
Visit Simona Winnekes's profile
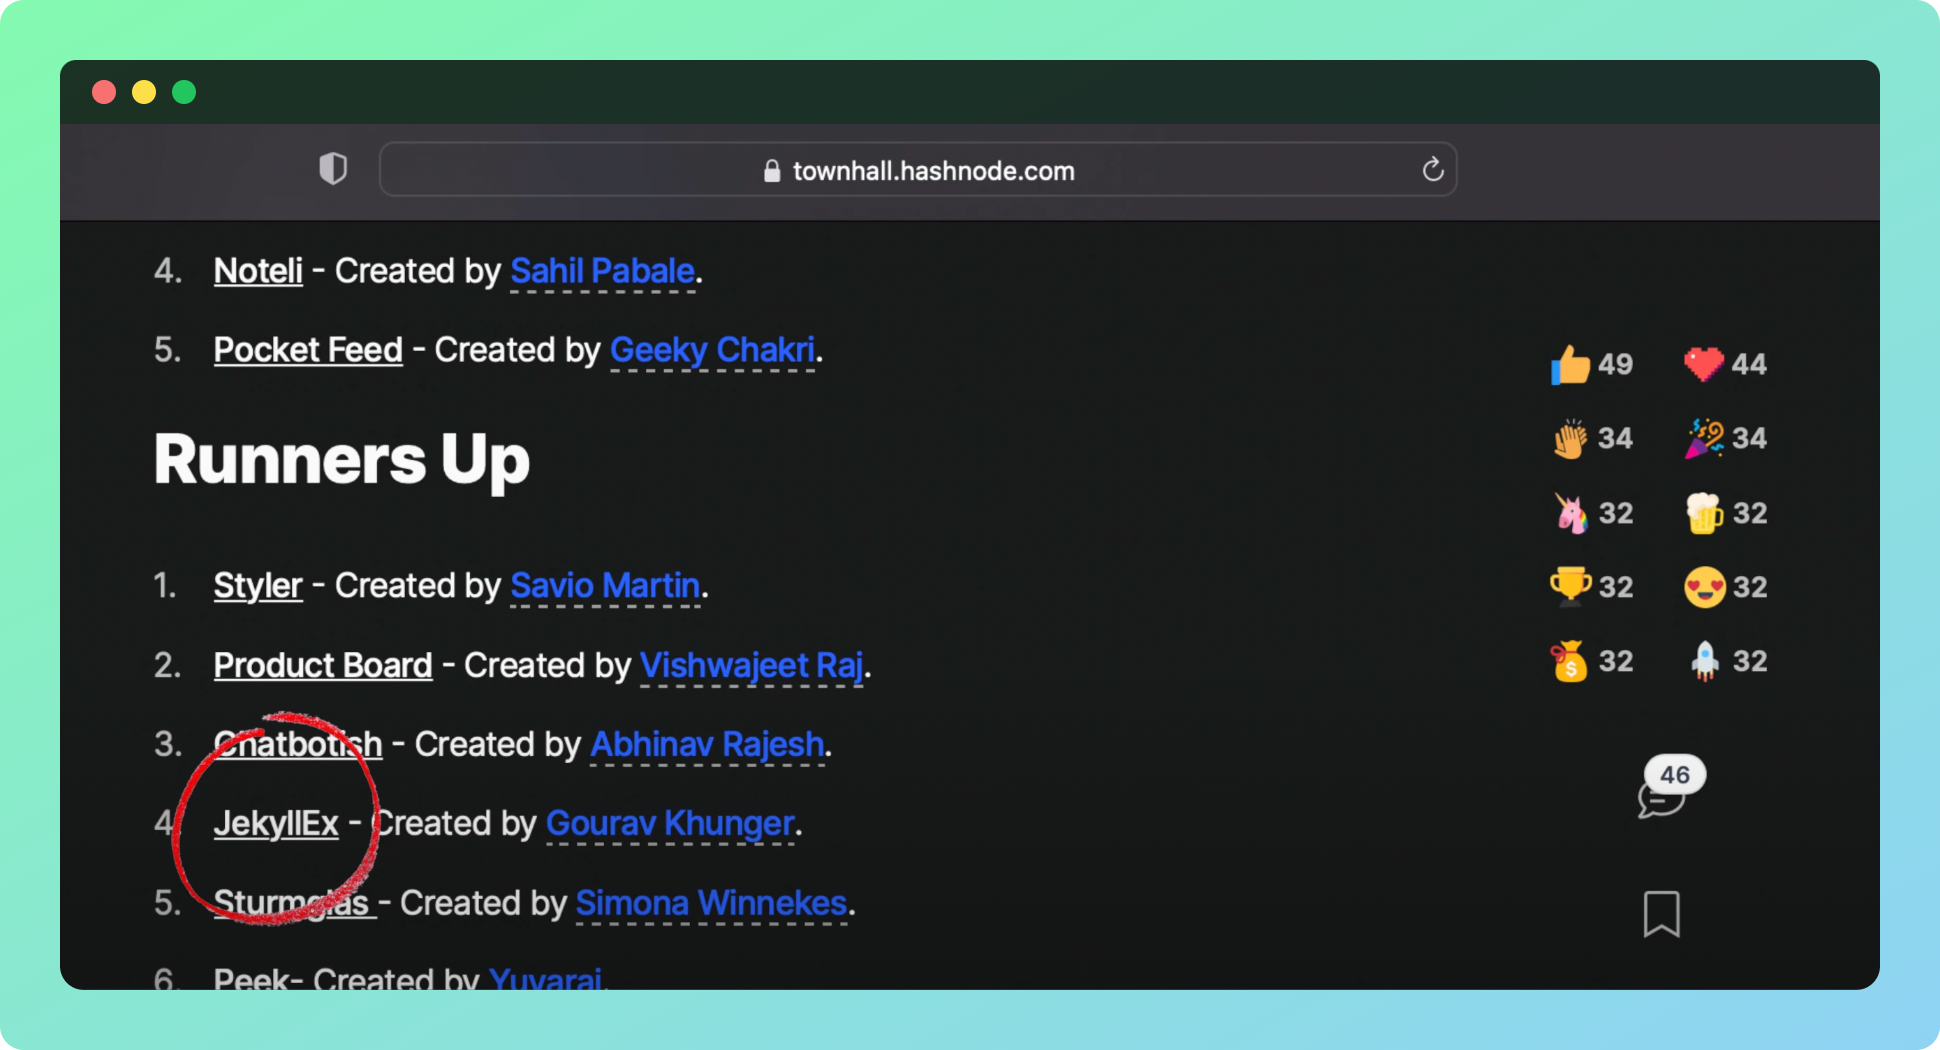[712, 903]
